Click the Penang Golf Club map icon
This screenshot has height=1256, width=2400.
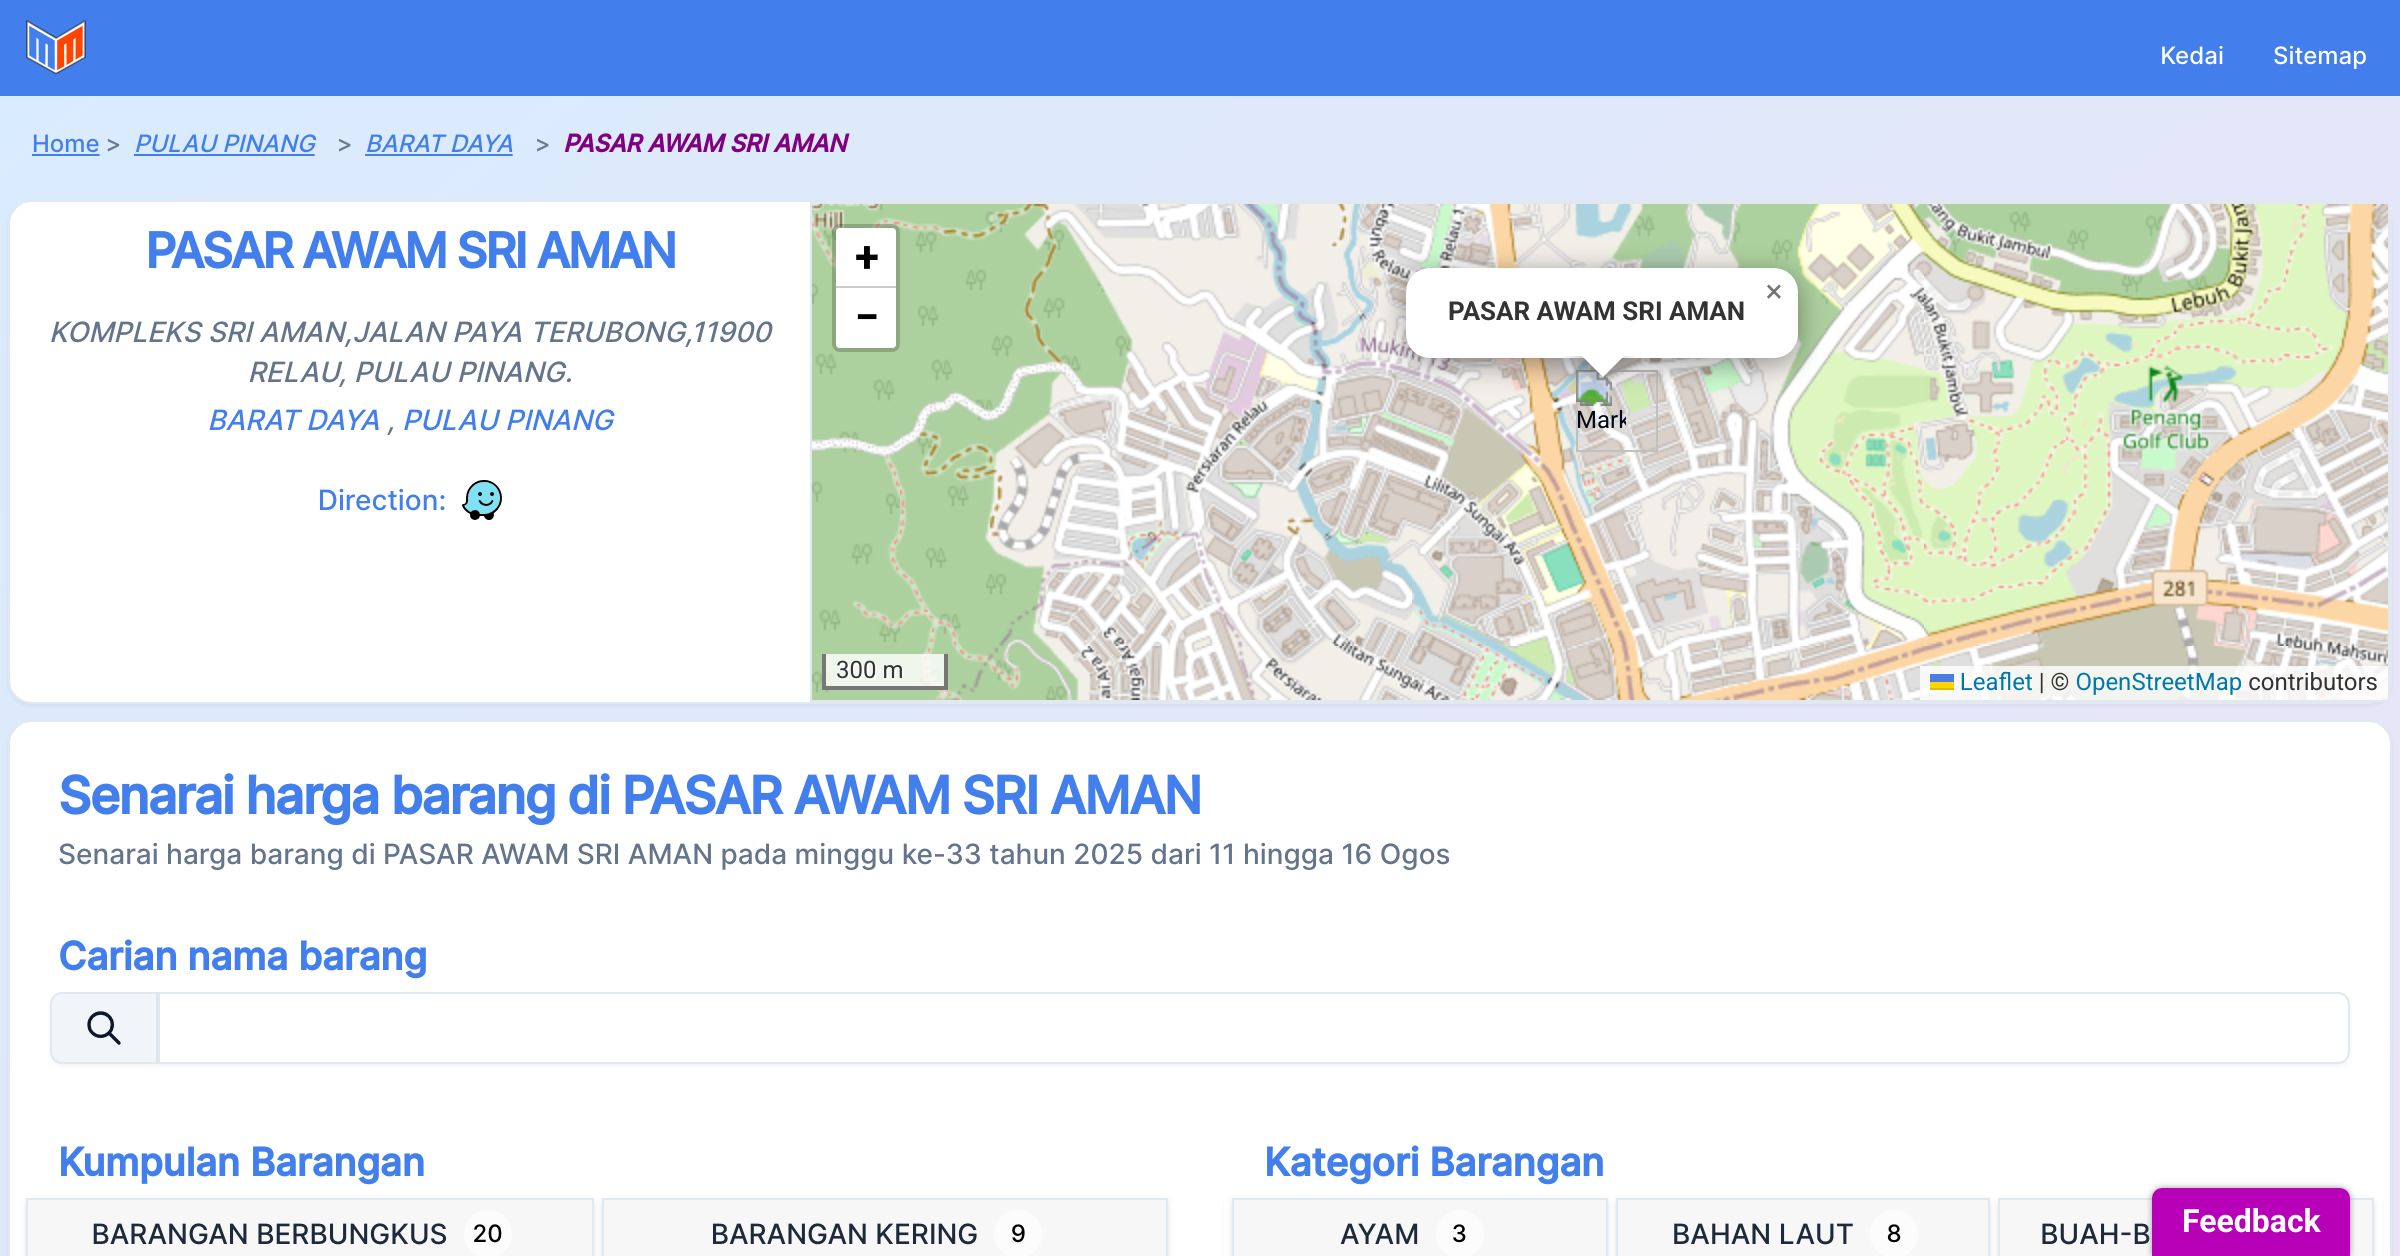pos(2165,383)
